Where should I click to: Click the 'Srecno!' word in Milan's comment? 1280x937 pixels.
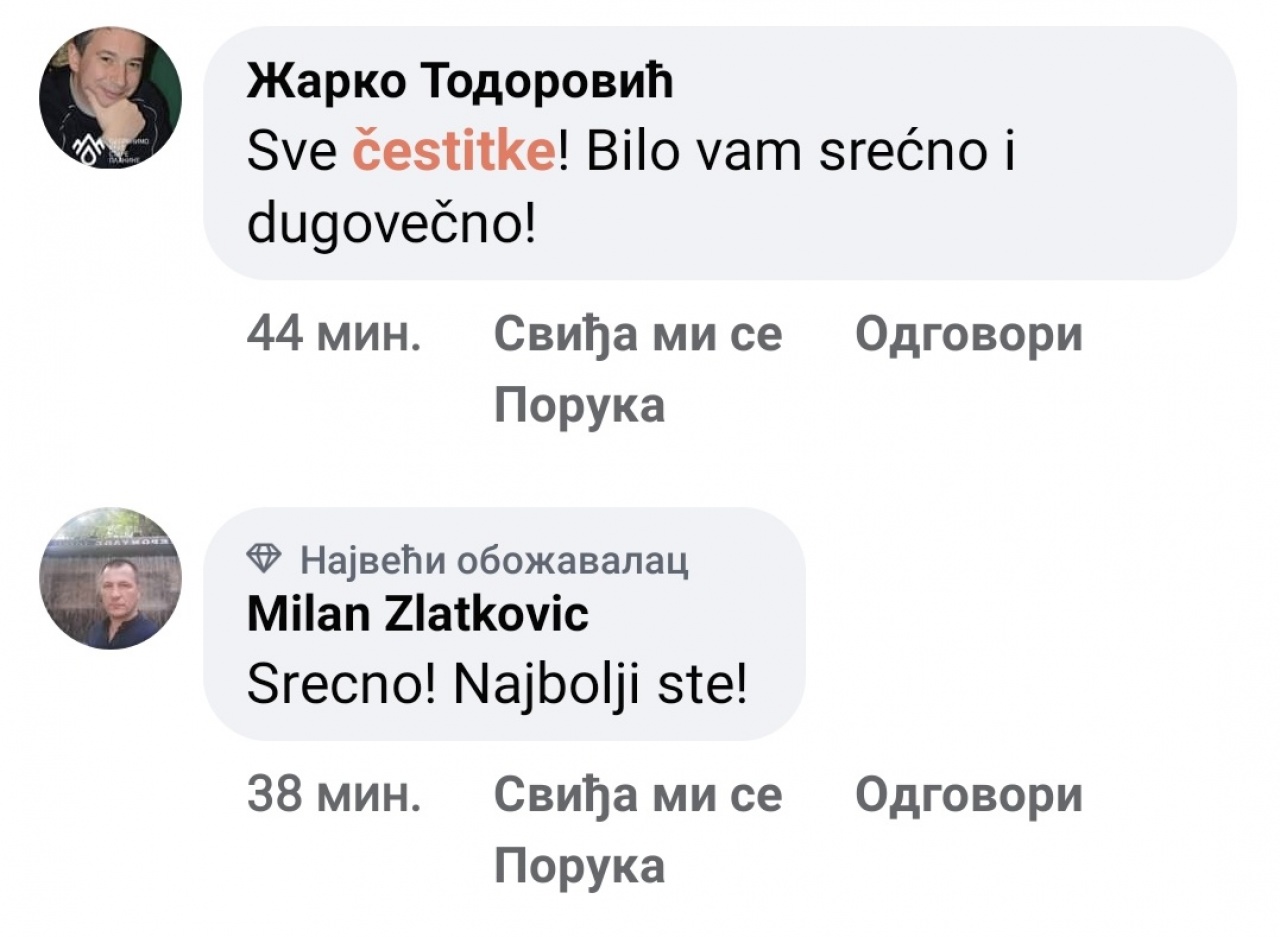tap(340, 686)
